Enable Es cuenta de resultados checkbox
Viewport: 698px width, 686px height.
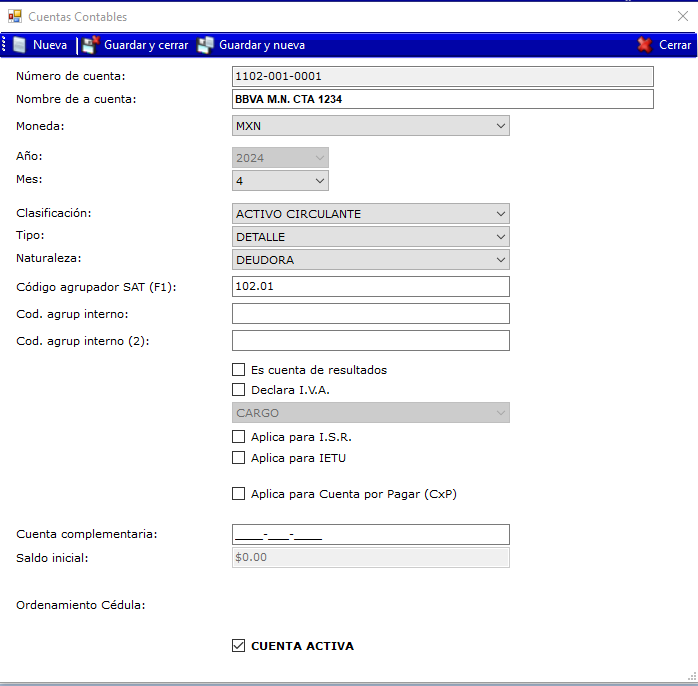238,370
